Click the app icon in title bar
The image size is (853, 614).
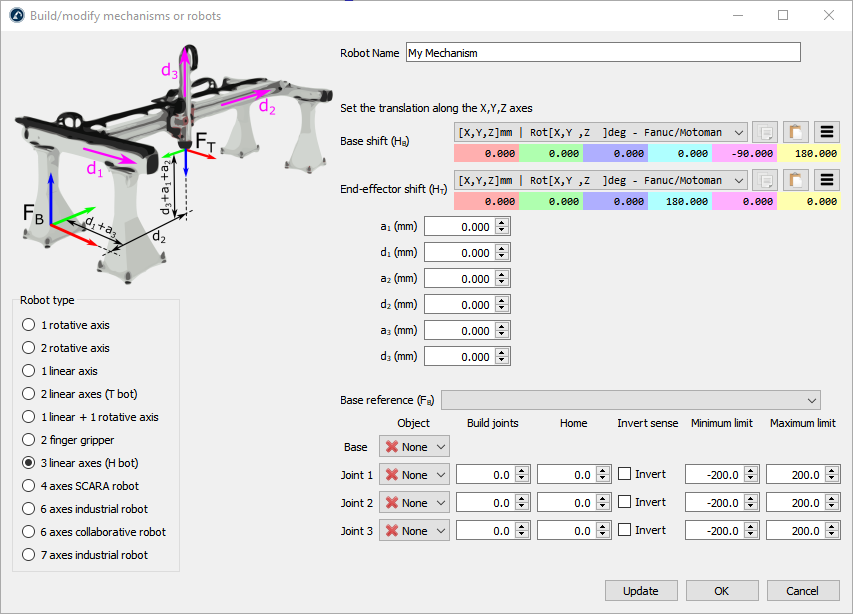pyautogui.click(x=16, y=16)
